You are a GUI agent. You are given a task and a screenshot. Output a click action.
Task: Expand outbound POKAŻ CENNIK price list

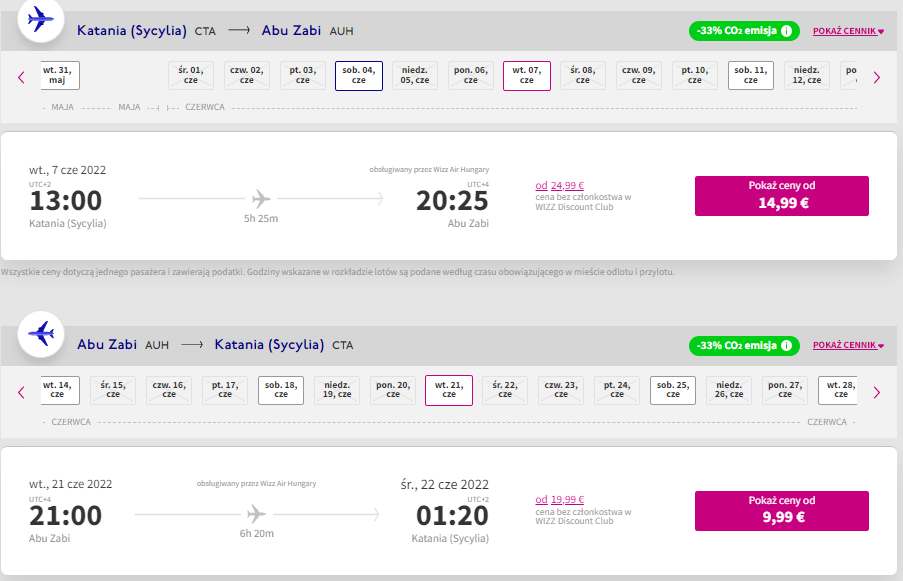point(848,31)
